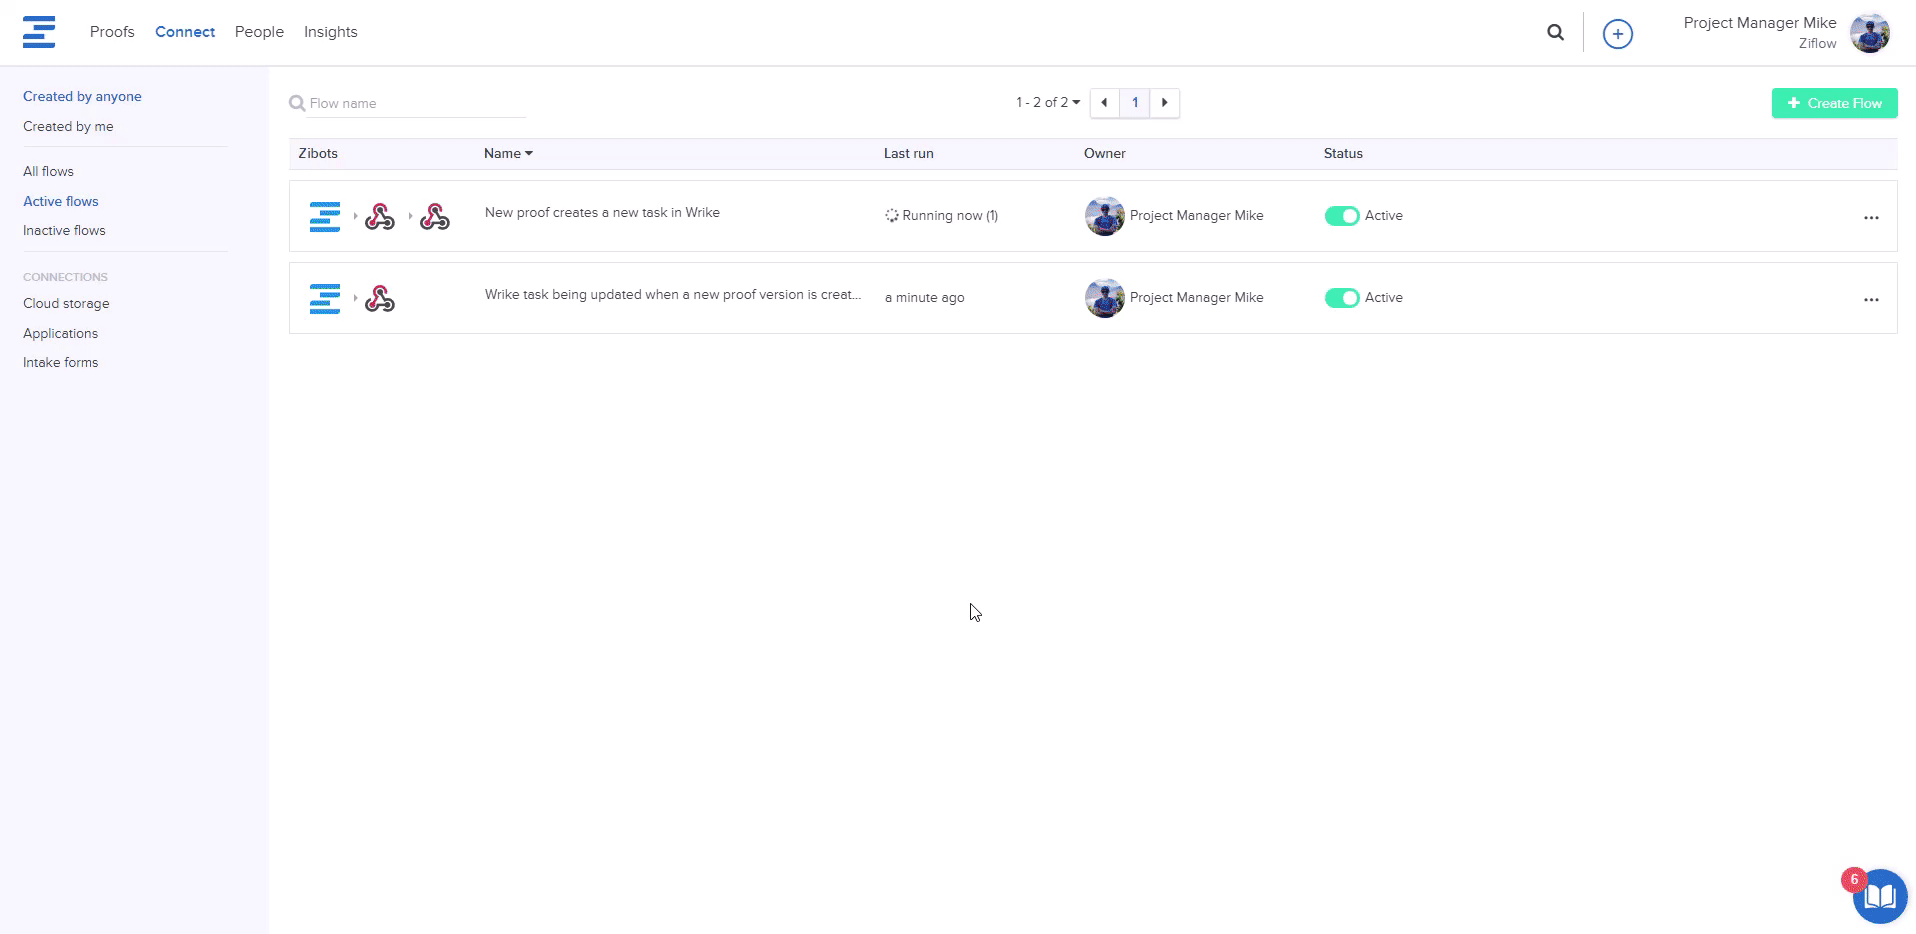Click the last webhook zibot in first flow
Viewport: 1916px width, 934px height.
pos(435,217)
